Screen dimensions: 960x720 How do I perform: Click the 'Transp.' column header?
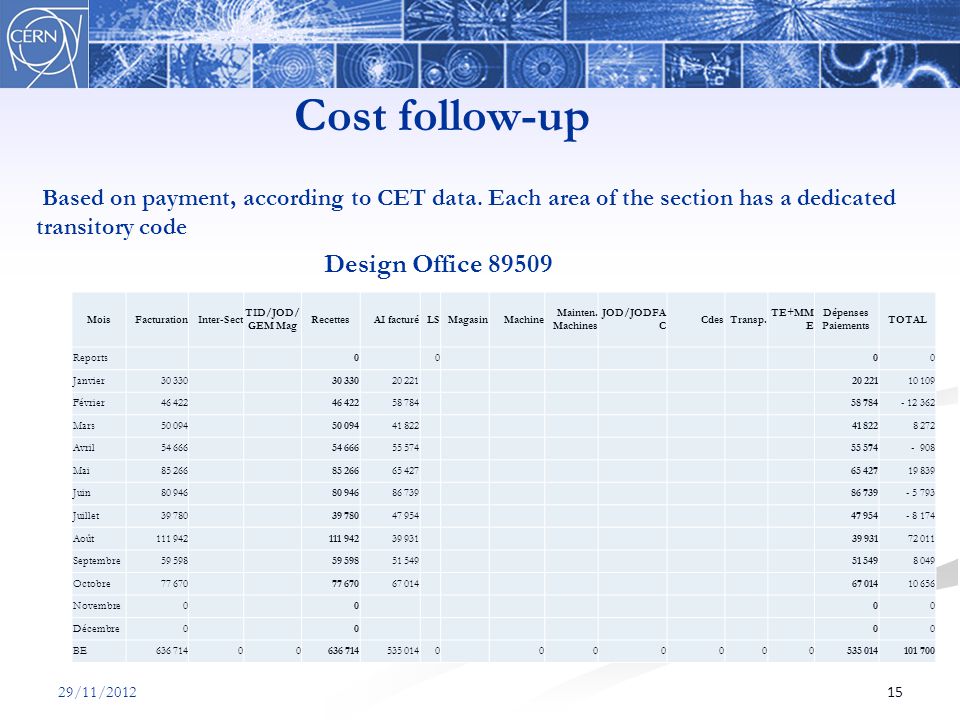pyautogui.click(x=748, y=320)
